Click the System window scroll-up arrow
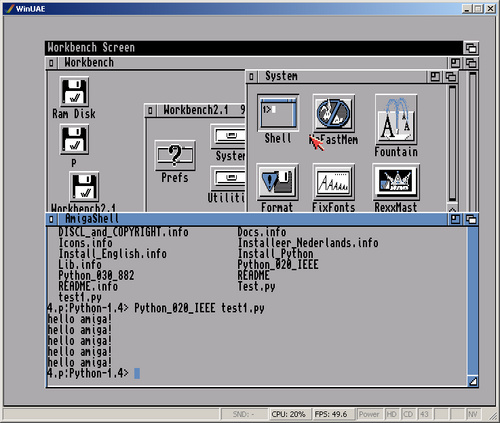The width and height of the screenshot is (500, 423). (x=452, y=209)
